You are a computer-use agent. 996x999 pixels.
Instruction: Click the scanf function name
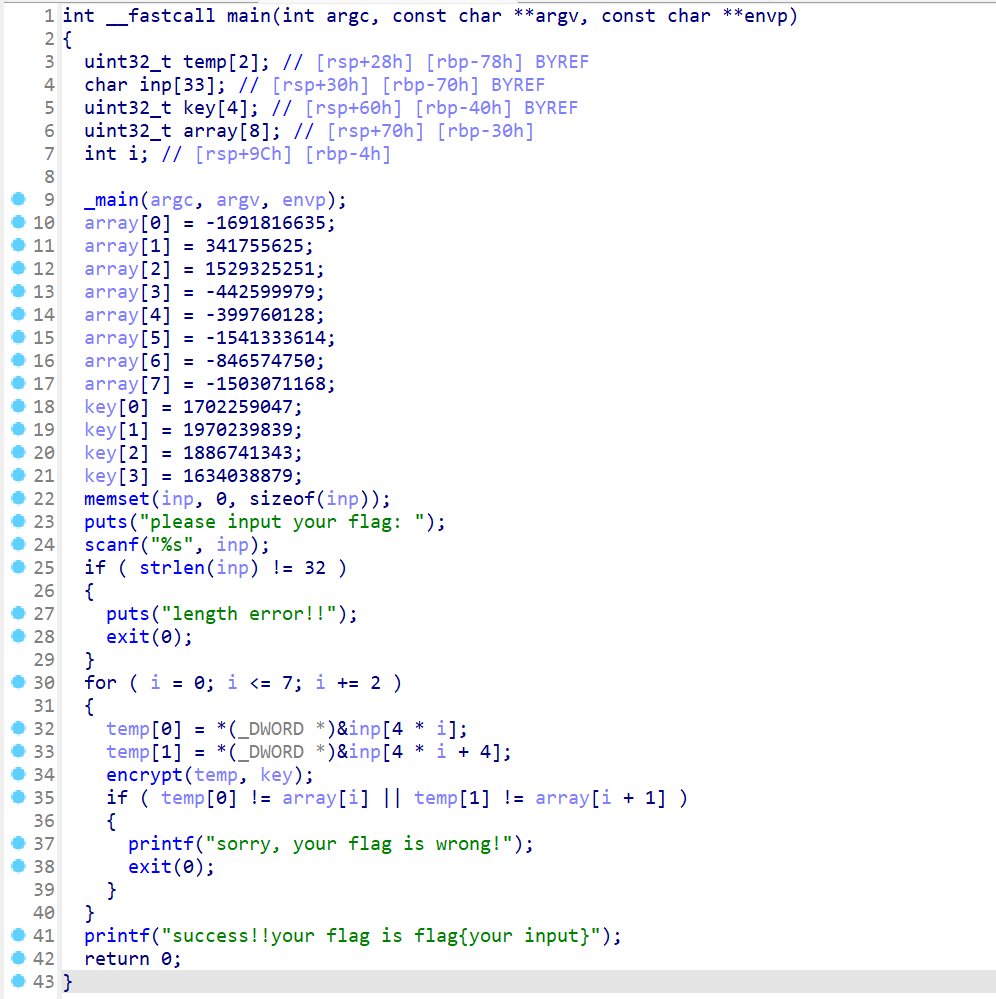112,545
